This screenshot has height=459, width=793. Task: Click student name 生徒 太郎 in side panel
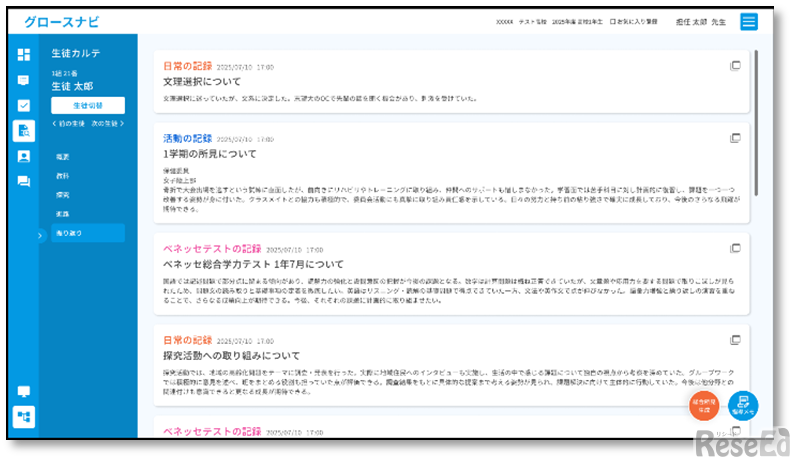[72, 86]
